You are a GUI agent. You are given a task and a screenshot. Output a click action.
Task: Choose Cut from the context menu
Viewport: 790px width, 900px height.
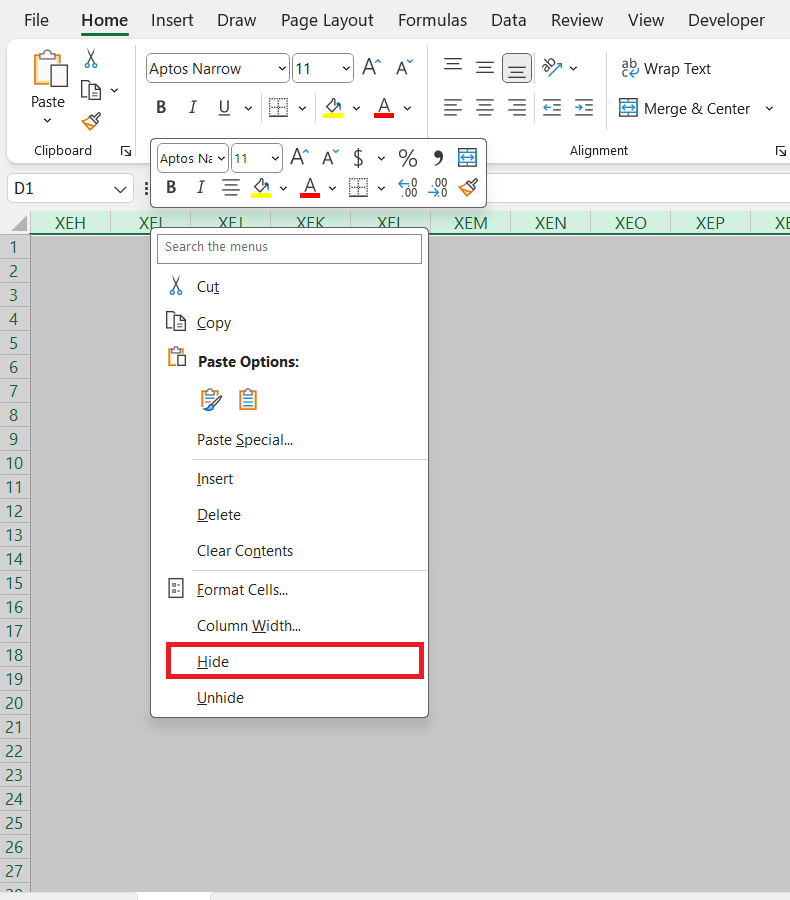tap(289, 286)
